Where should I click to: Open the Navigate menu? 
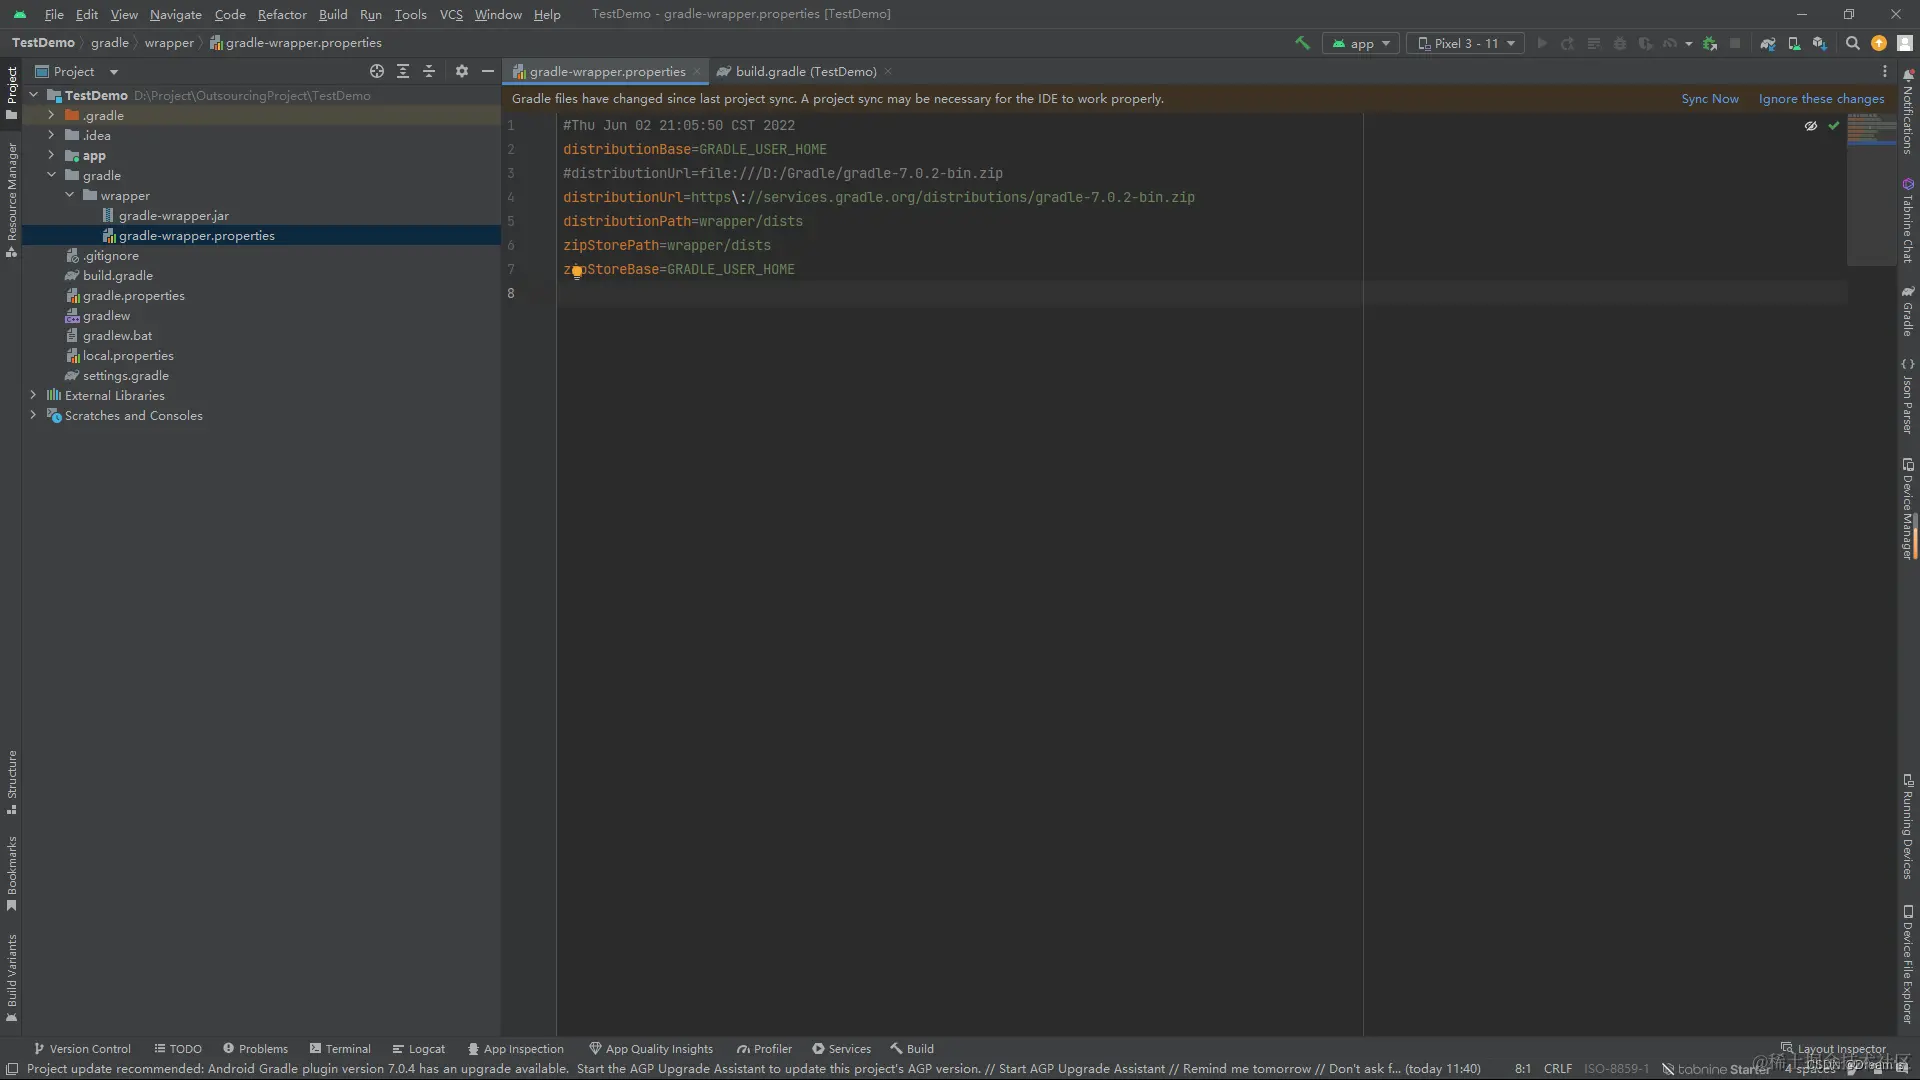176,14
